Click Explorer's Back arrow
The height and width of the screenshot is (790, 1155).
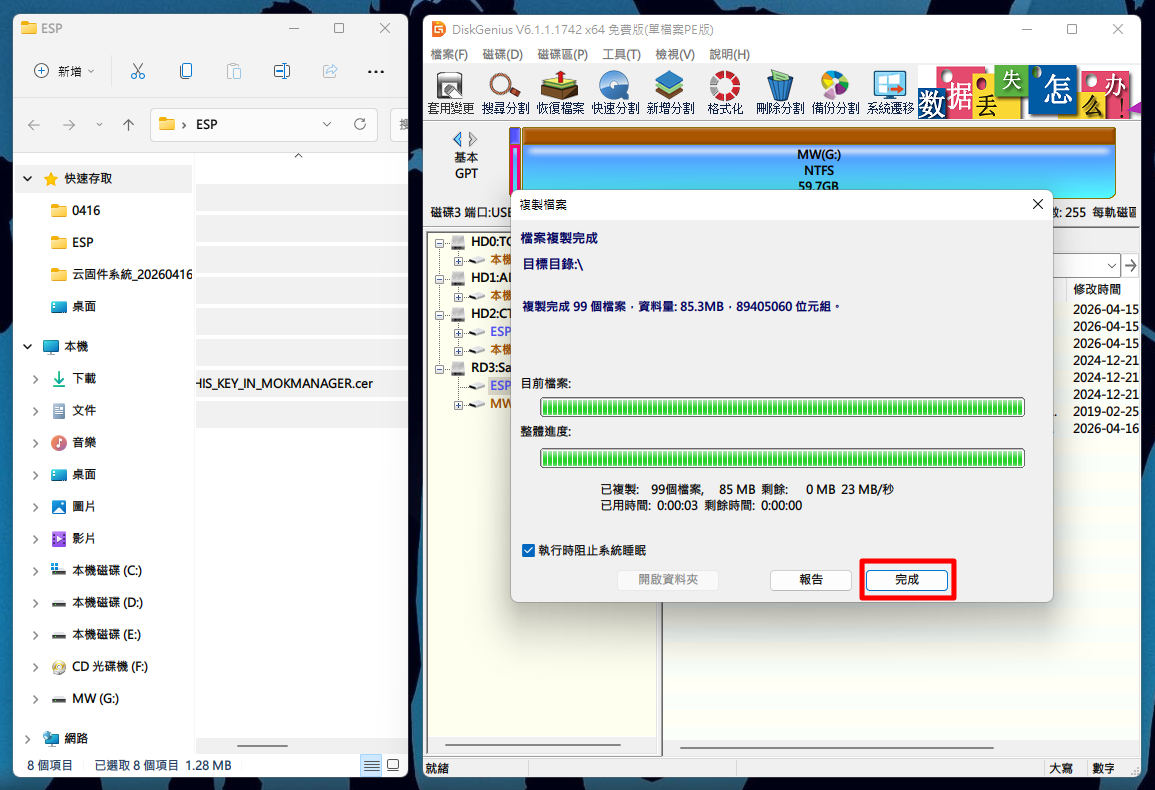34,125
